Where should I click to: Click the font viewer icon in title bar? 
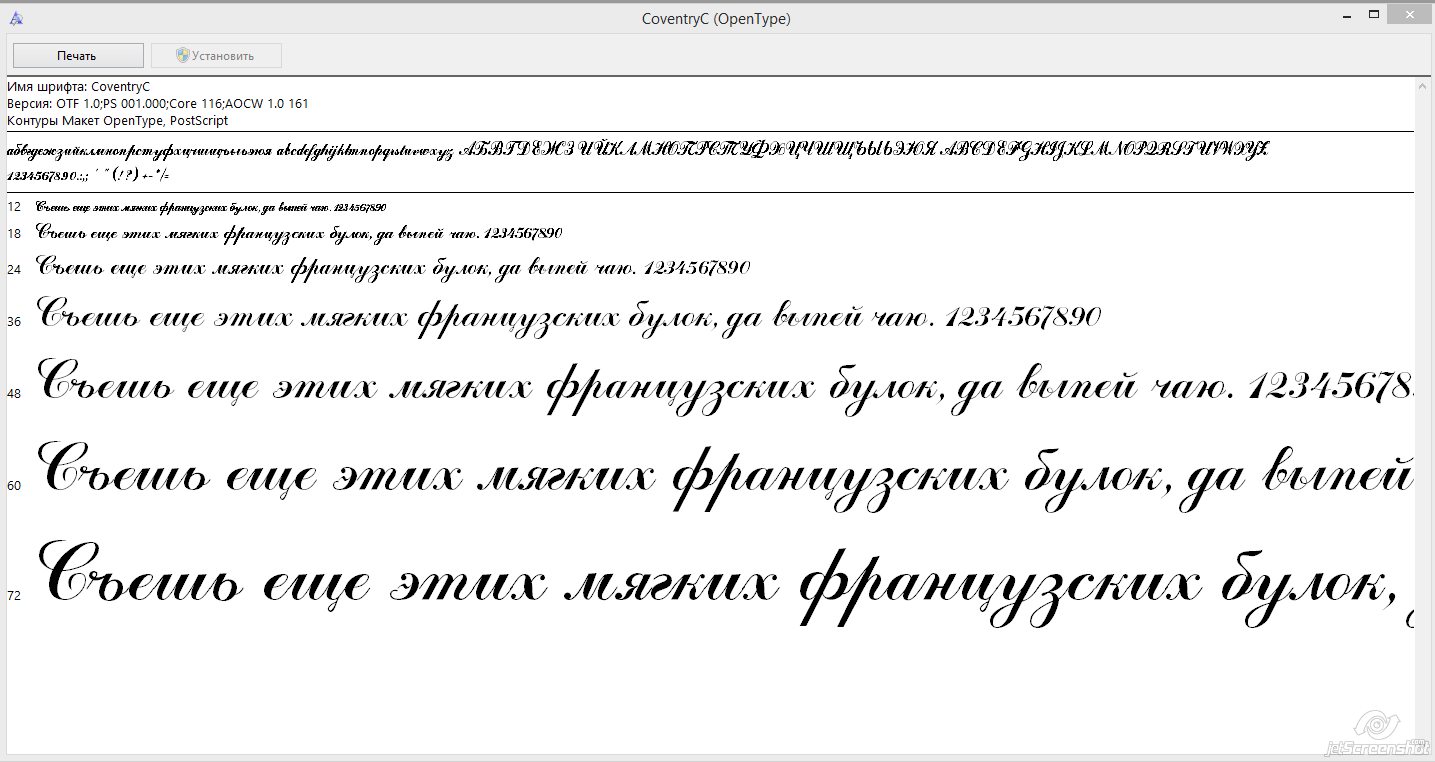[x=16, y=18]
